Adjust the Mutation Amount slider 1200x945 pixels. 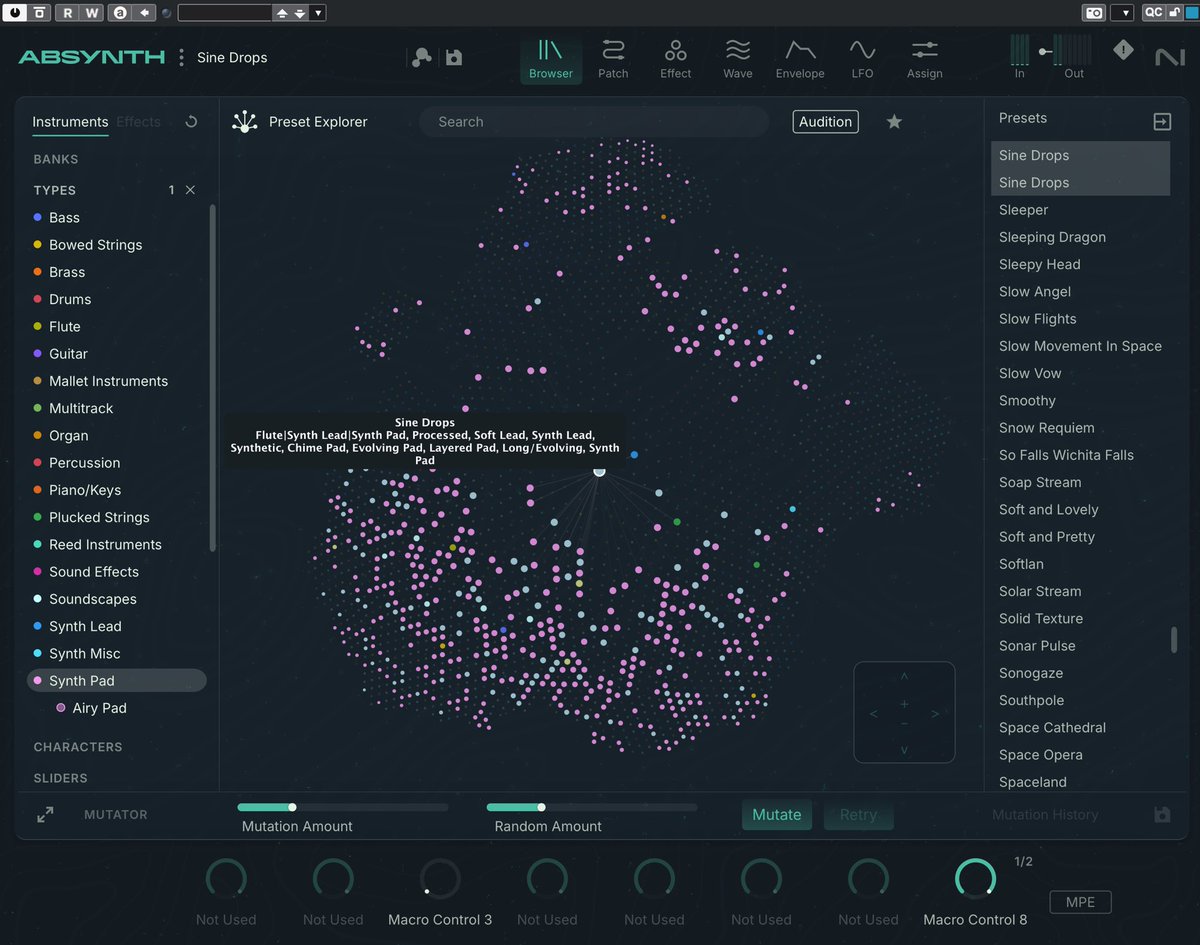pyautogui.click(x=343, y=807)
